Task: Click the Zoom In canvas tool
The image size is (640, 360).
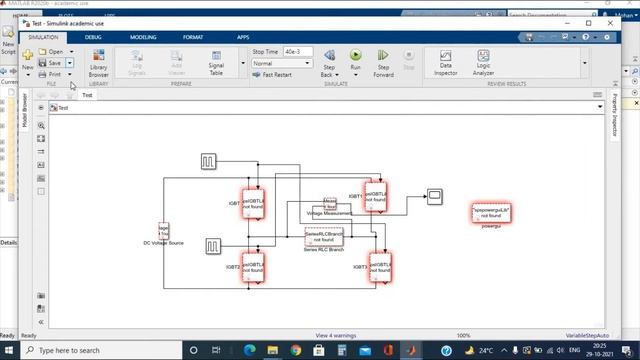Action: click(41, 125)
